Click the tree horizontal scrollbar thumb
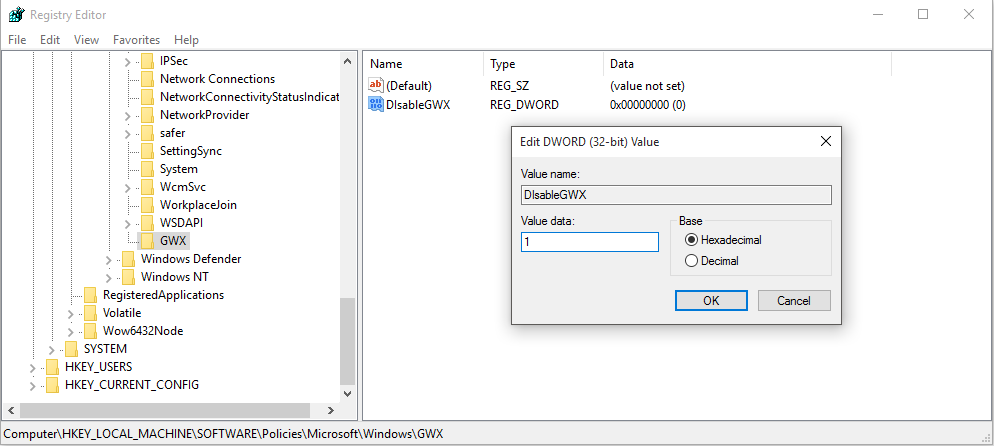Viewport: 994px width, 446px height. [165, 411]
